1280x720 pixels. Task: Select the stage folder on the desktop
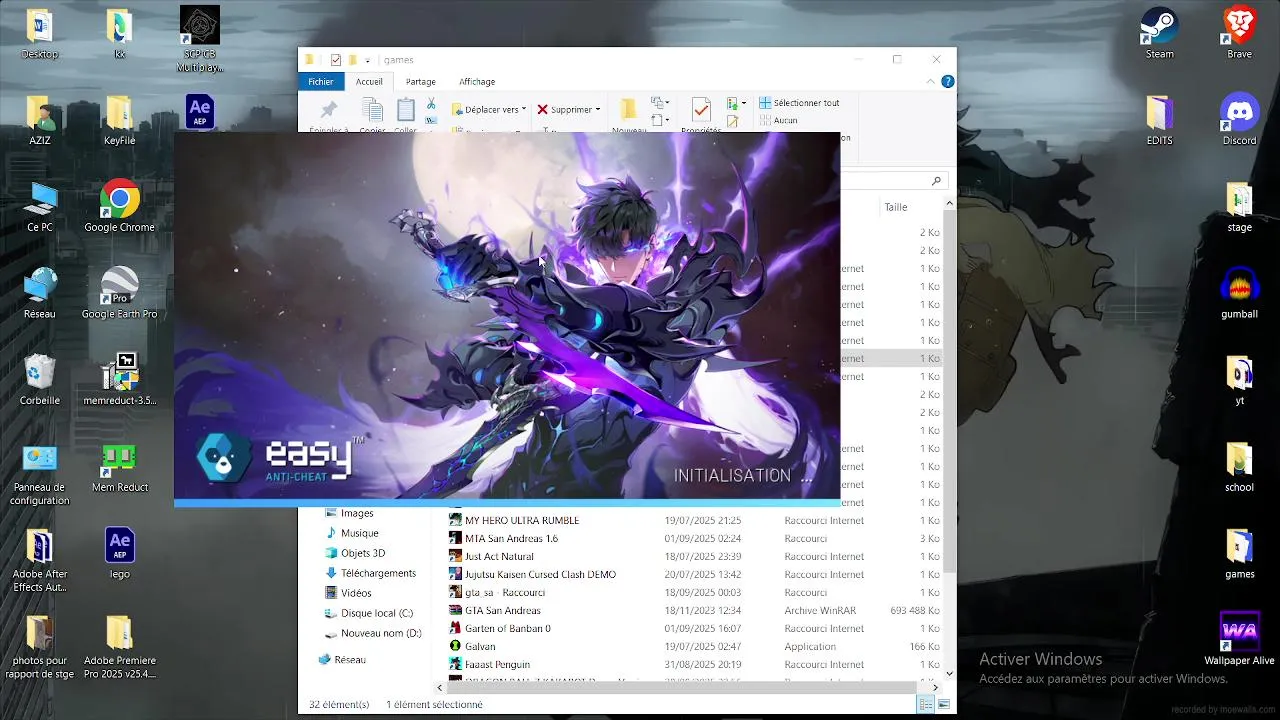point(1240,207)
